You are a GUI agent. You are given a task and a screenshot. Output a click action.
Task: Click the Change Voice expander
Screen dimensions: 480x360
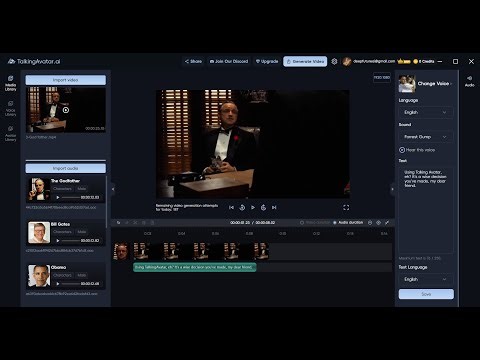435,84
